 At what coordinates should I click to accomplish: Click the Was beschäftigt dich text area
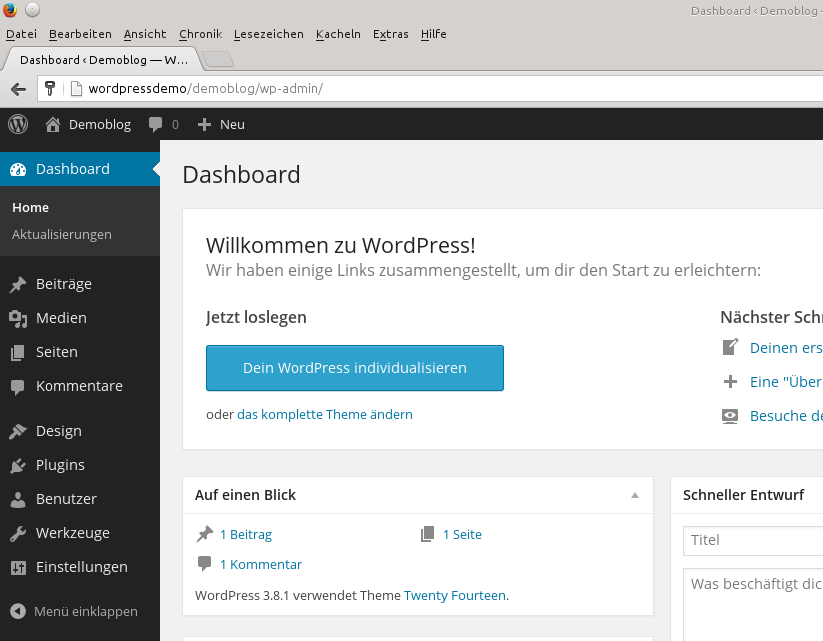(x=753, y=604)
